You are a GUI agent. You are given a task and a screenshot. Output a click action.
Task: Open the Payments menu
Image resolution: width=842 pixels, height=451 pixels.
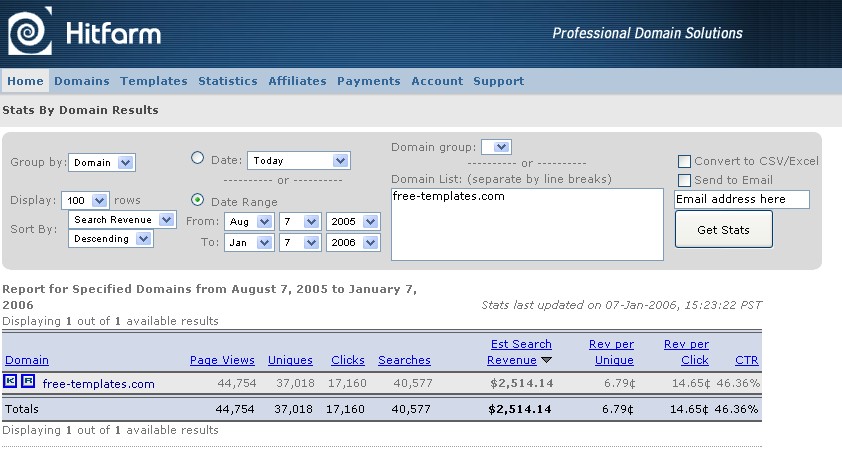[369, 81]
